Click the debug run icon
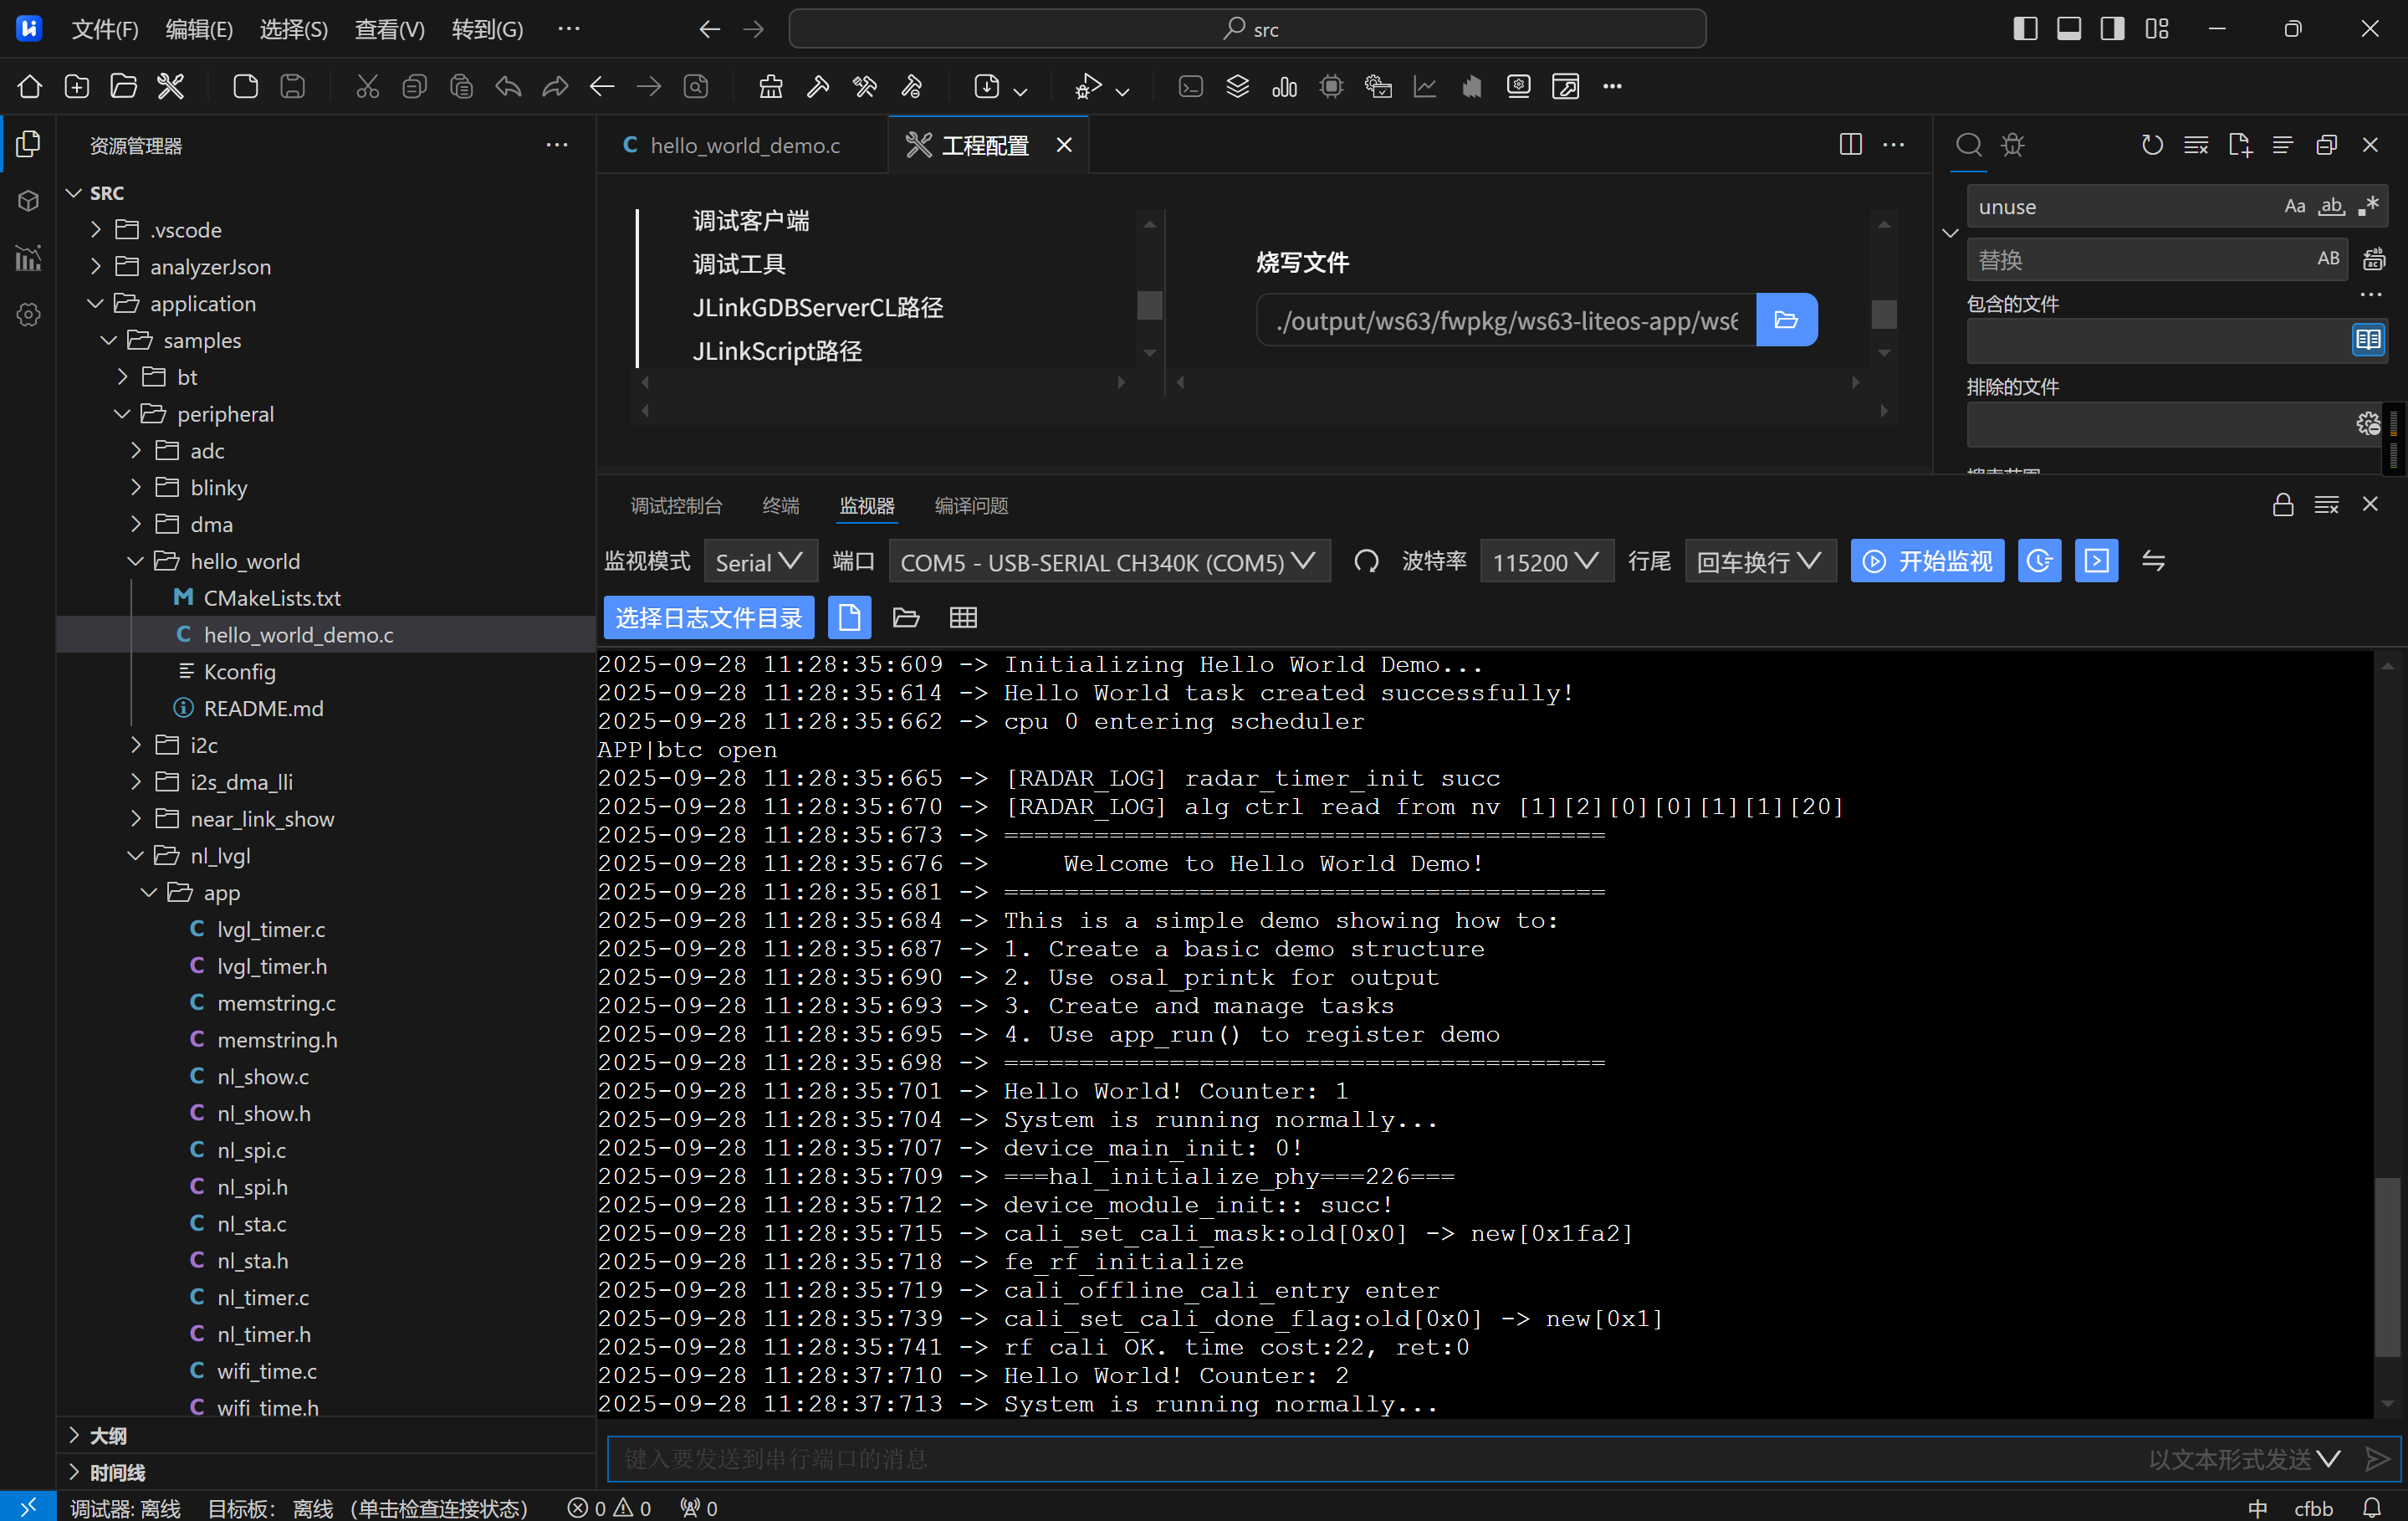The width and height of the screenshot is (2408, 1521). click(1088, 87)
